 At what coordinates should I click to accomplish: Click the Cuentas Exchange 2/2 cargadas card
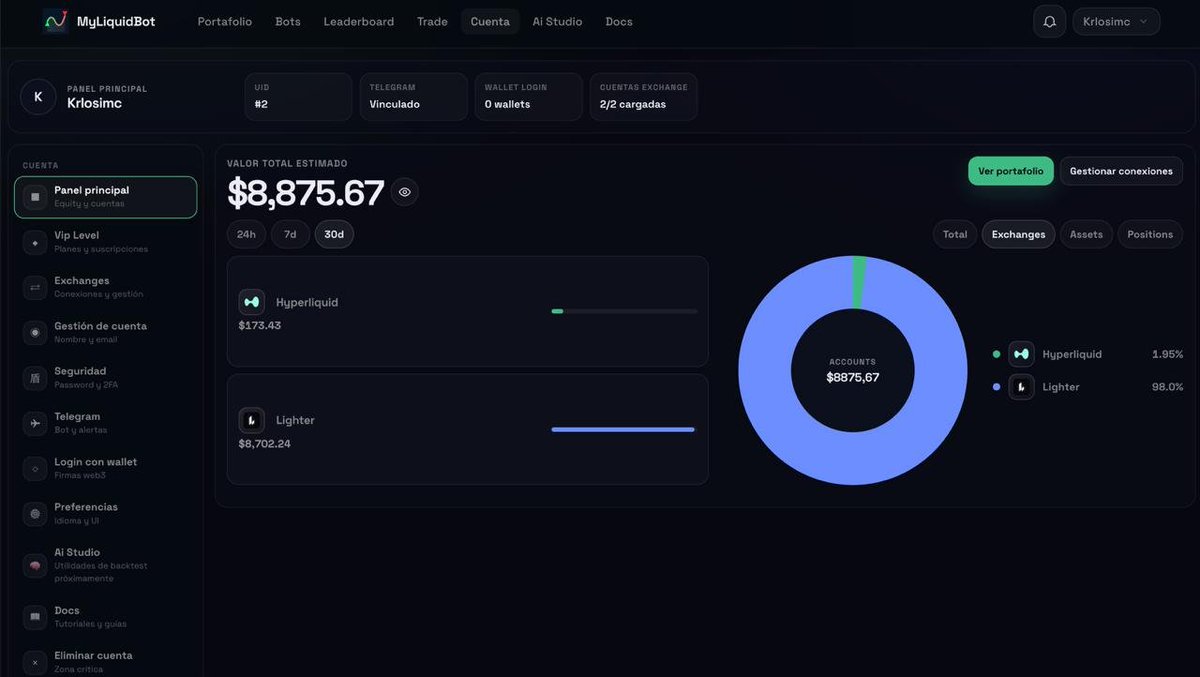pyautogui.click(x=643, y=97)
